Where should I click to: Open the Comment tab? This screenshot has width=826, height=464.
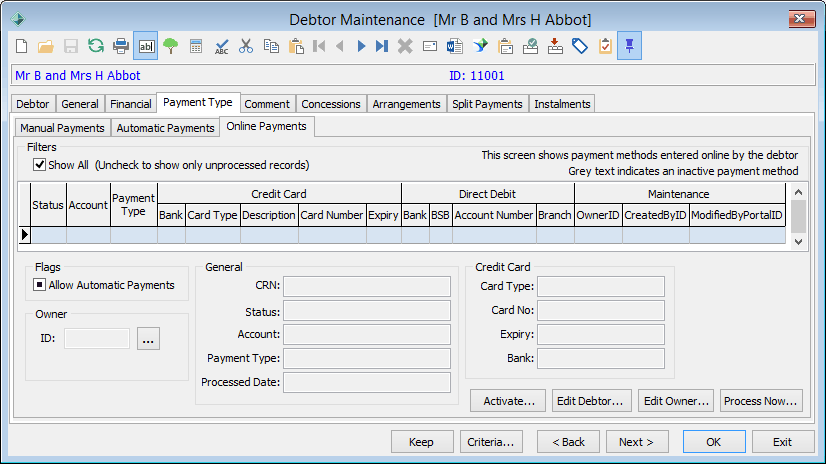click(x=267, y=104)
